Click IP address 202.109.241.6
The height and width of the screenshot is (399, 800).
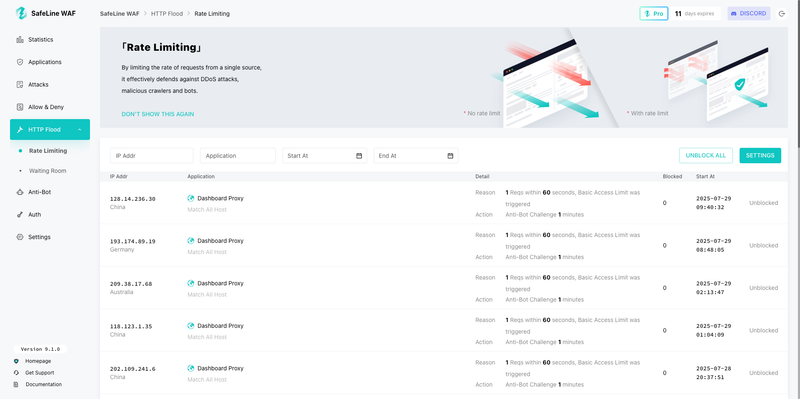(133, 369)
